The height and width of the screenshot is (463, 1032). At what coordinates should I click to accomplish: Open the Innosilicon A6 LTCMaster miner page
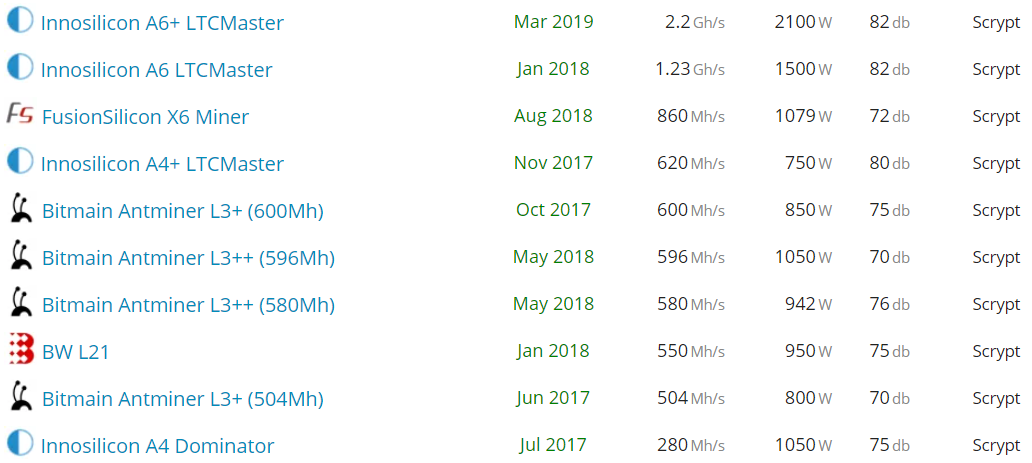point(157,70)
